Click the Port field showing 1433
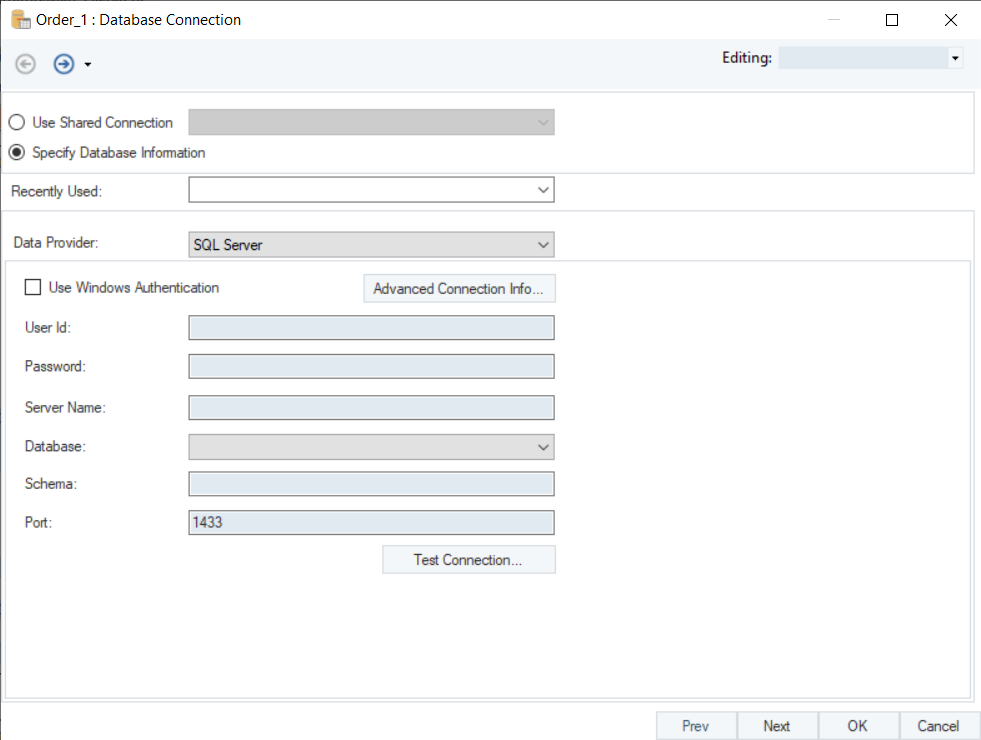This screenshot has height=740, width=981. tap(371, 522)
